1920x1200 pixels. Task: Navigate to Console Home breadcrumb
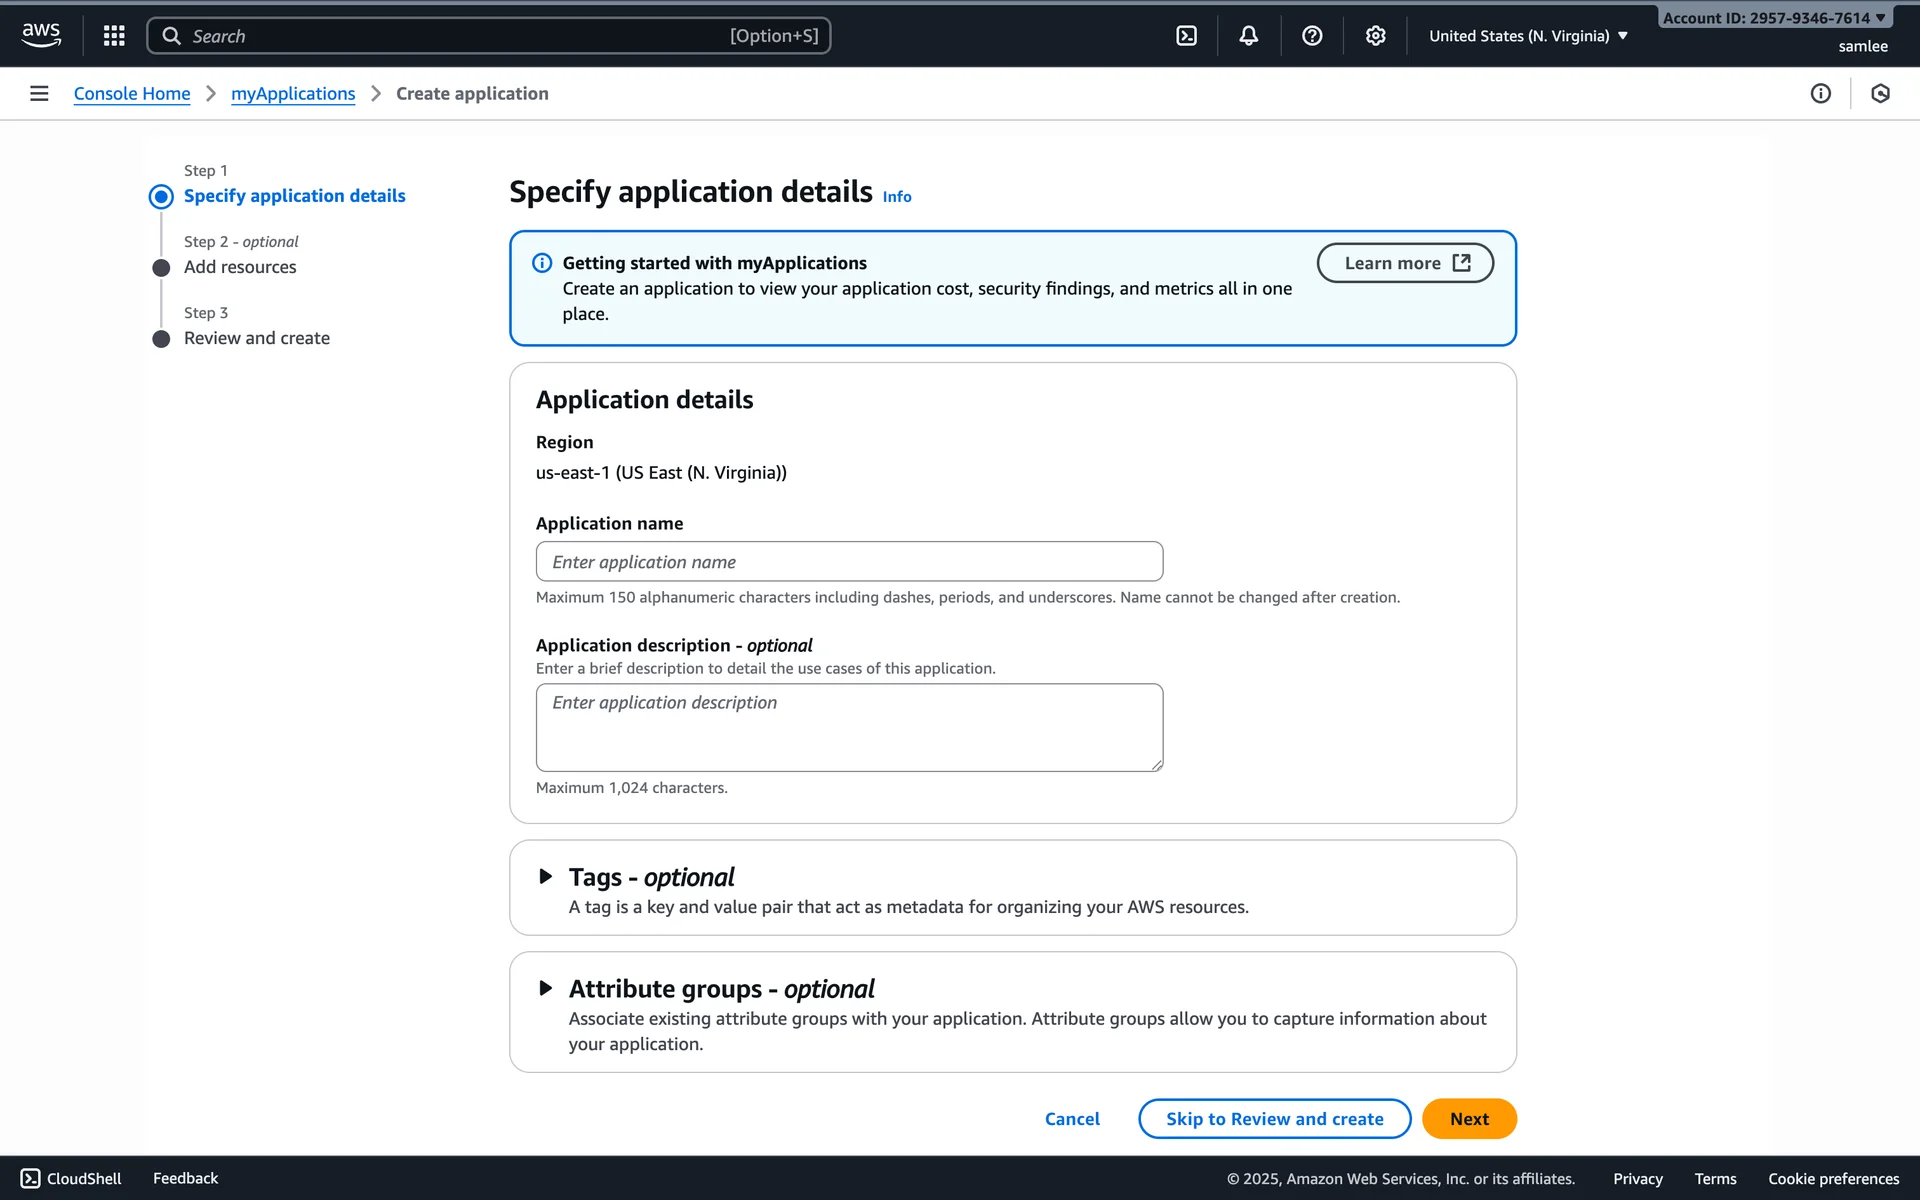pyautogui.click(x=132, y=93)
